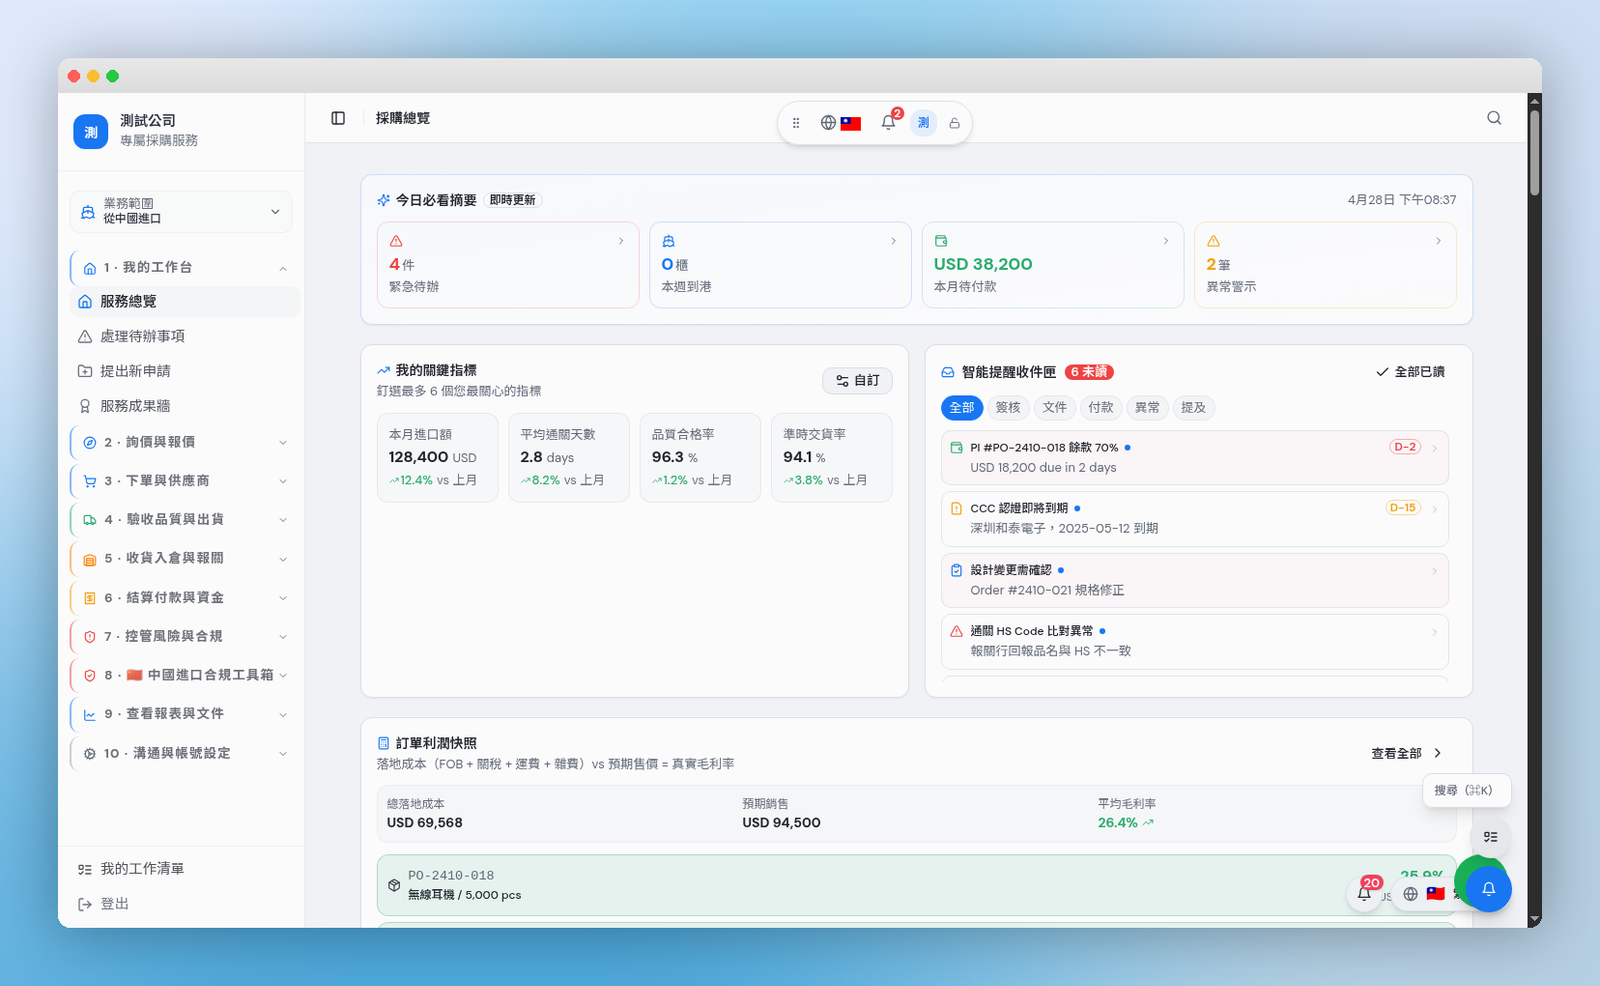Screen dimensions: 1600x986
Task: Click the globe language icon in the top pill
Action: tap(828, 123)
